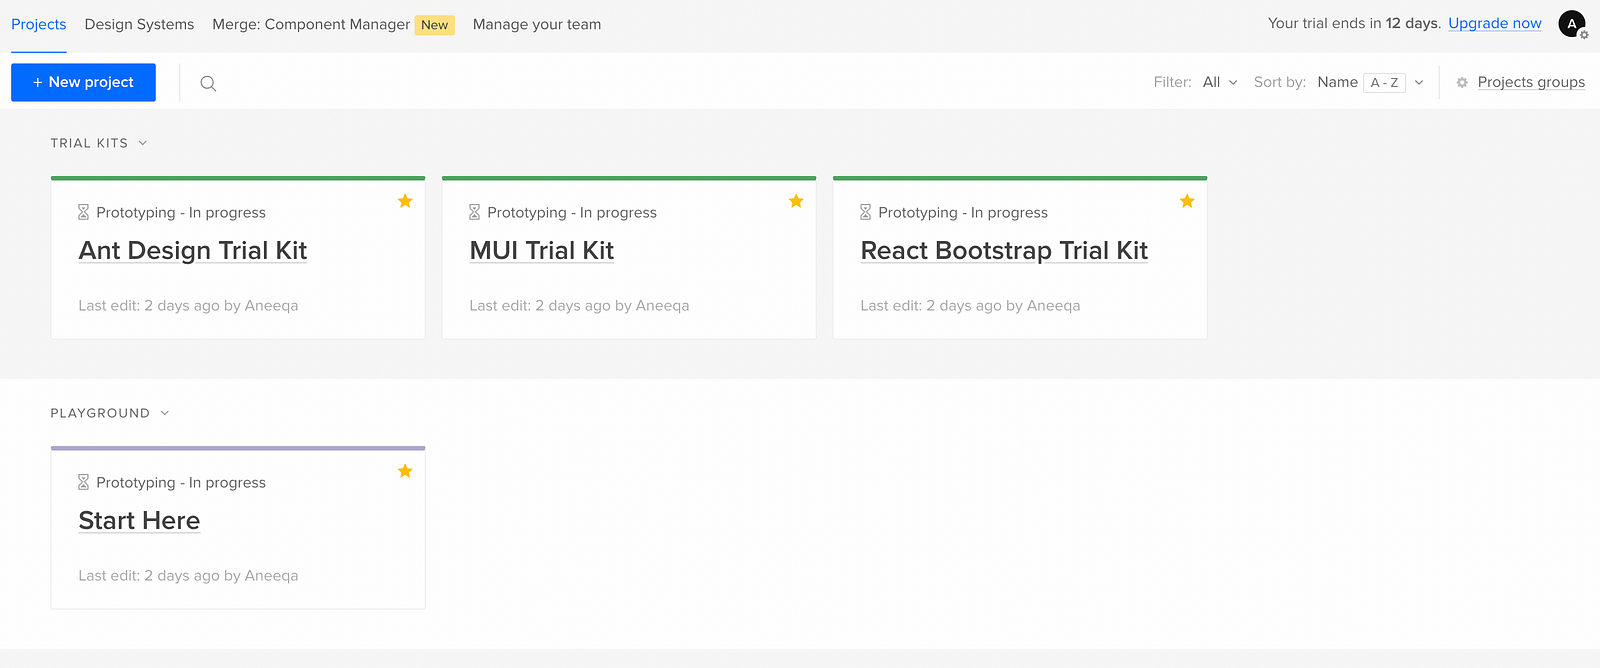This screenshot has height=668, width=1600.
Task: Click Last edit text on React Bootstrap card
Action: [970, 305]
